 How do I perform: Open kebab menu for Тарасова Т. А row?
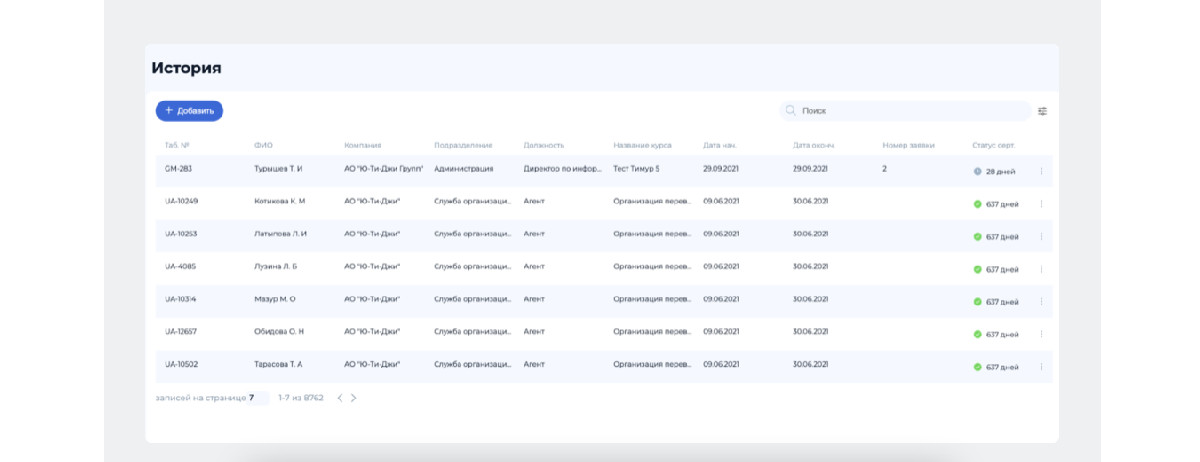(1041, 367)
